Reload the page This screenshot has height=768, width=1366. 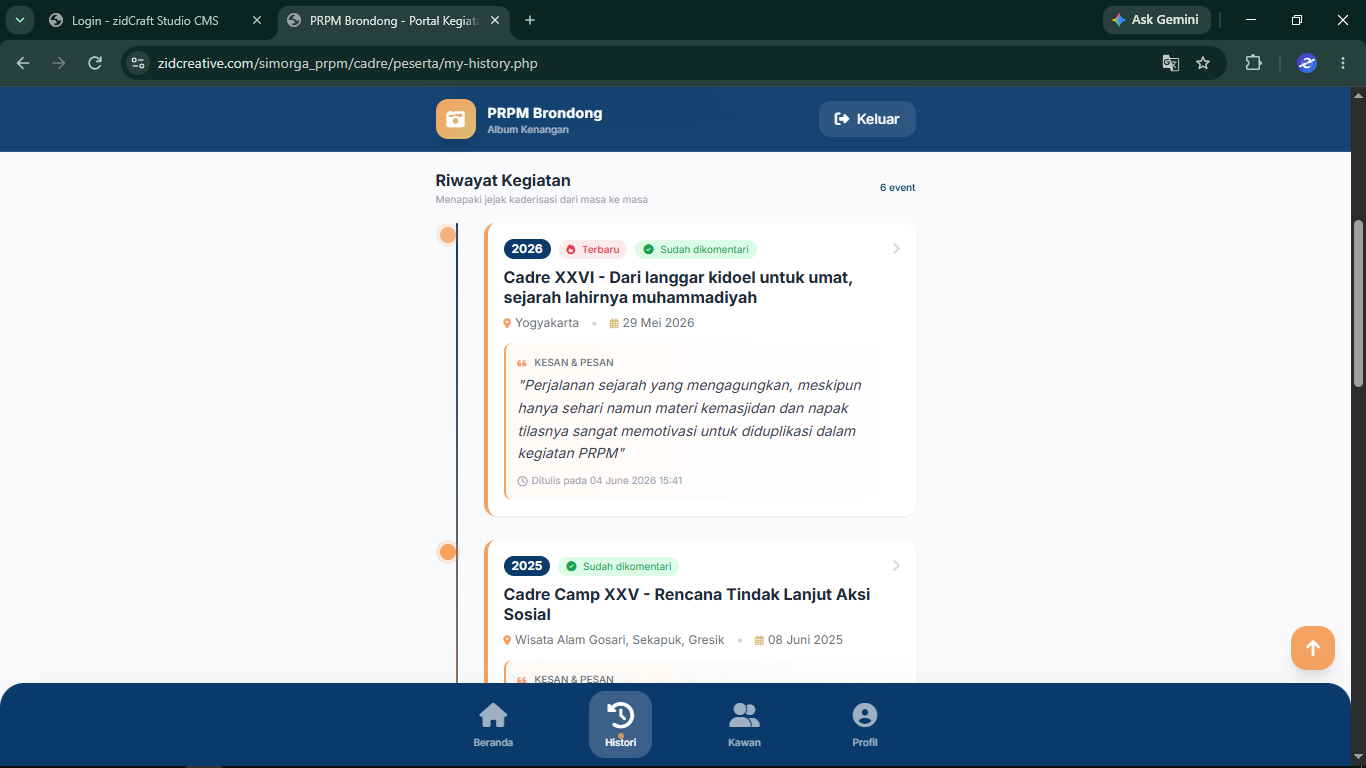95,63
